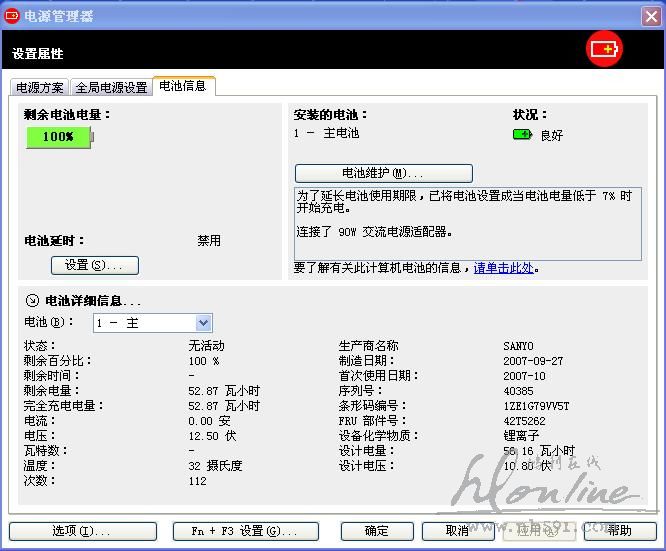Collapse the 电池详细信息 section arrow icon

coord(32,300)
